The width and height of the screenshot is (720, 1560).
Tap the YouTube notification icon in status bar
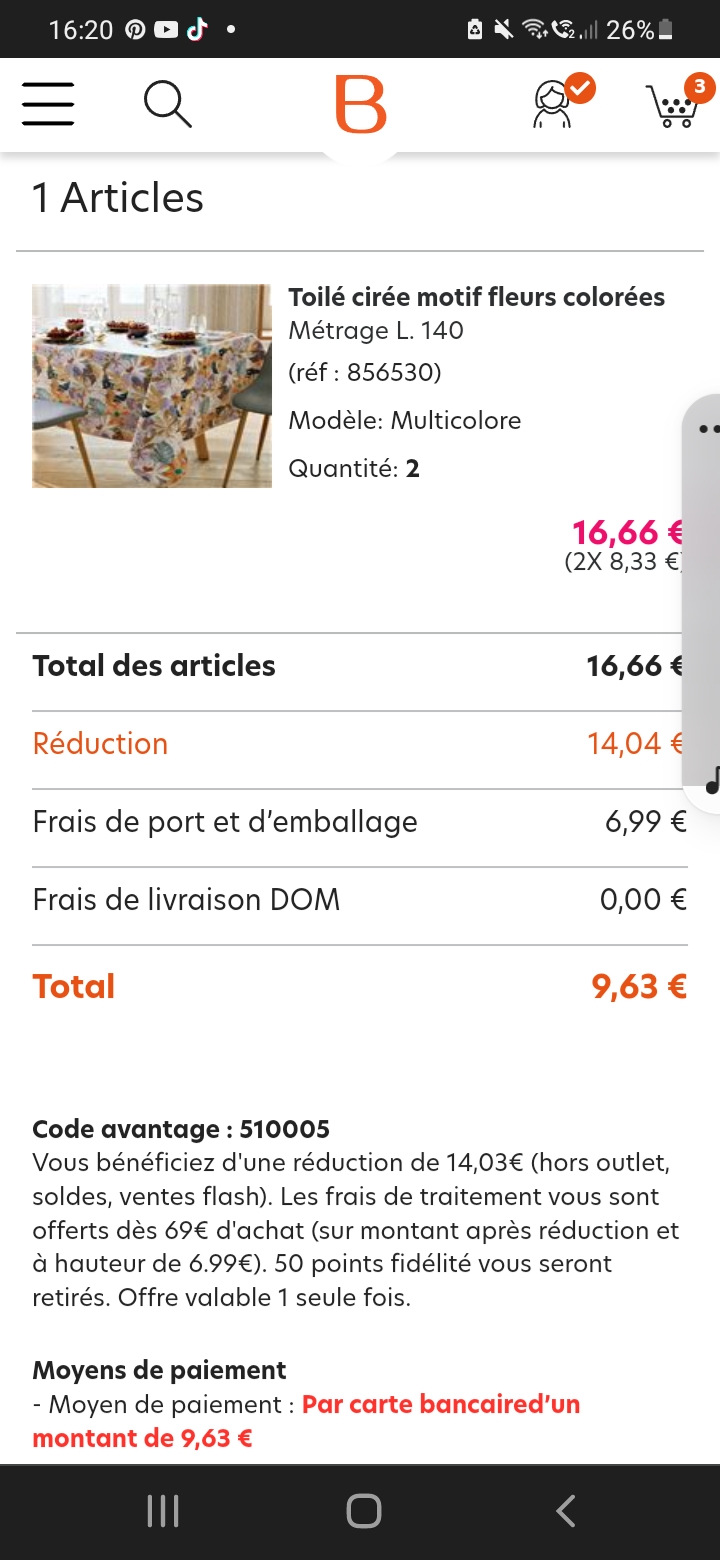(x=166, y=30)
